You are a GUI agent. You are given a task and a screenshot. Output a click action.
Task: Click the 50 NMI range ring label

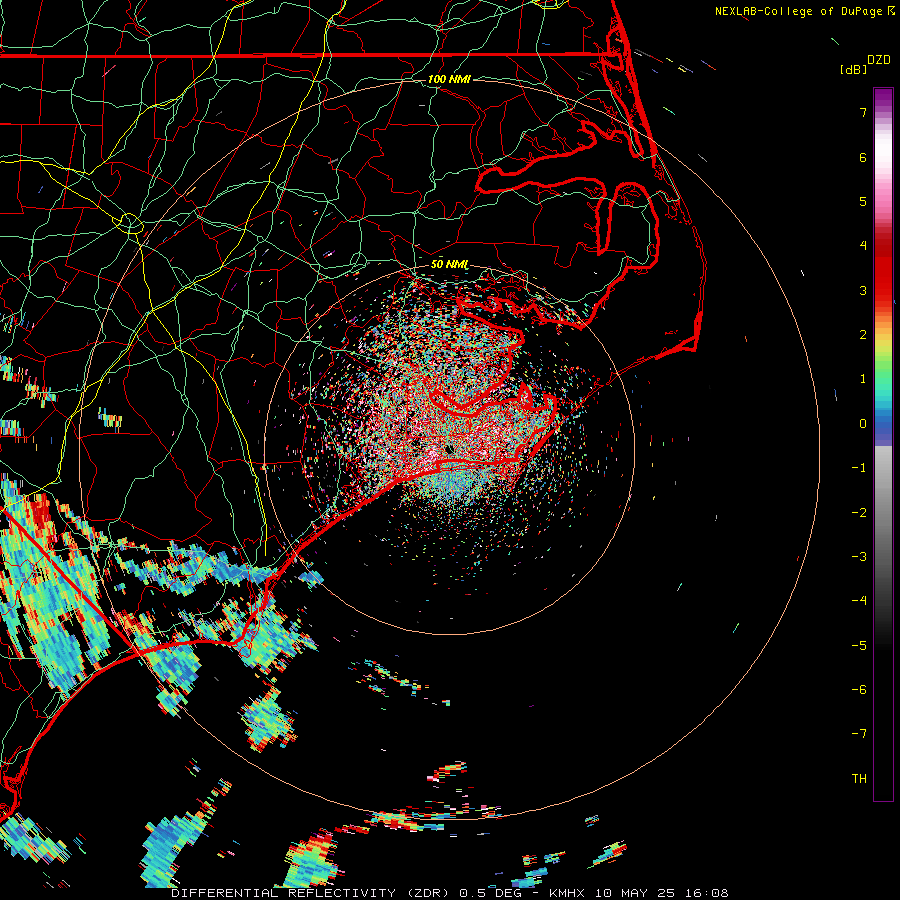450,264
